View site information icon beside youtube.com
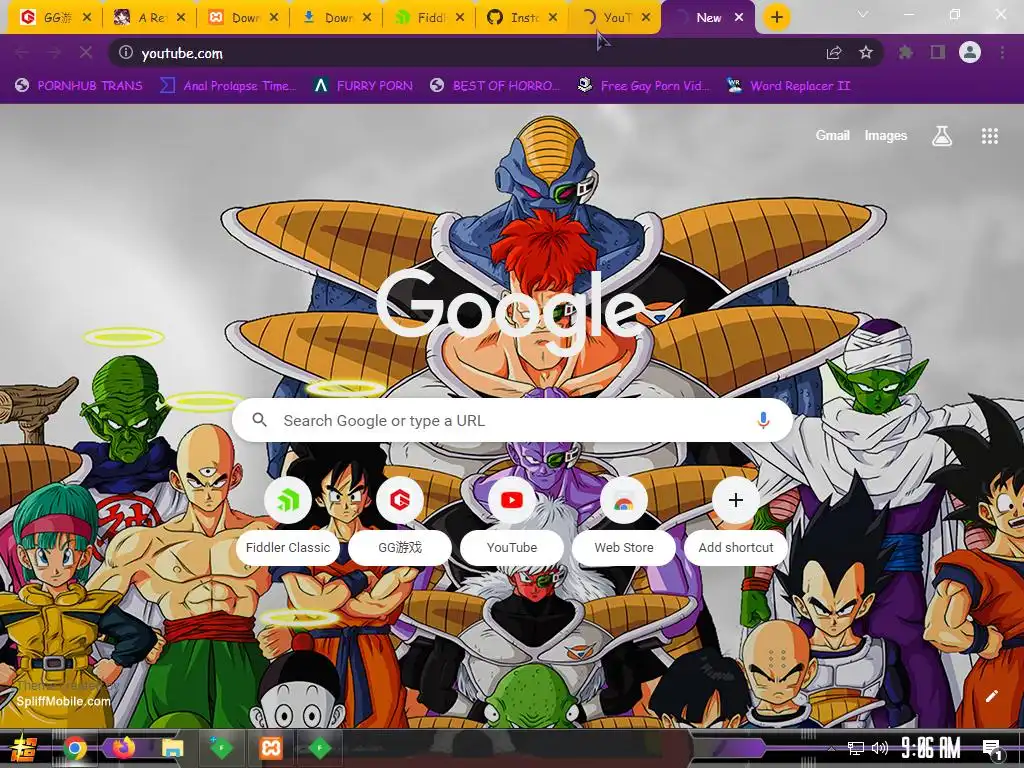The image size is (1024, 768). pyautogui.click(x=126, y=52)
